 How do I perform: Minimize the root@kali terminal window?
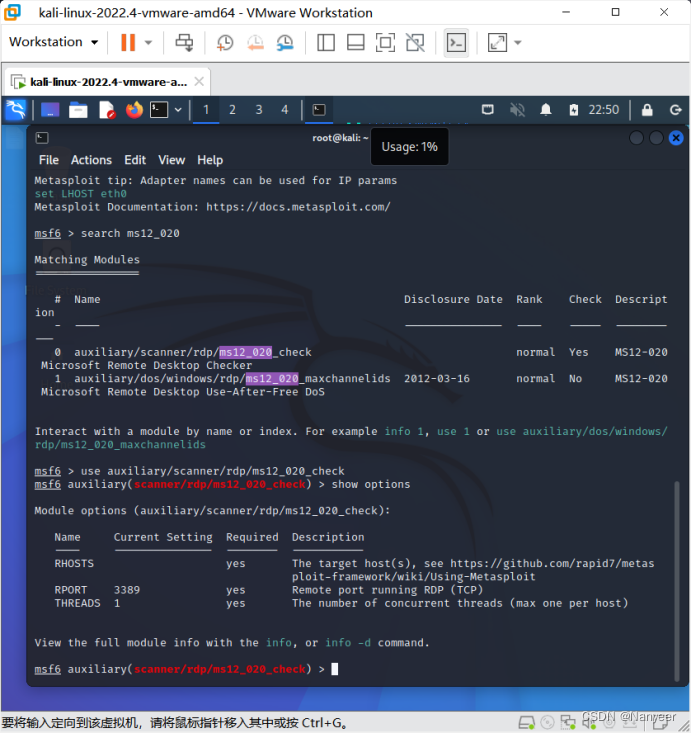tap(636, 138)
